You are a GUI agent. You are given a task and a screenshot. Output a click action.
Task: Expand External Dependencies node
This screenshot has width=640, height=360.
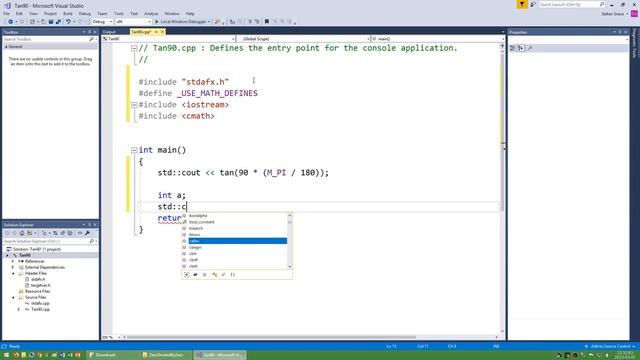coord(13,267)
